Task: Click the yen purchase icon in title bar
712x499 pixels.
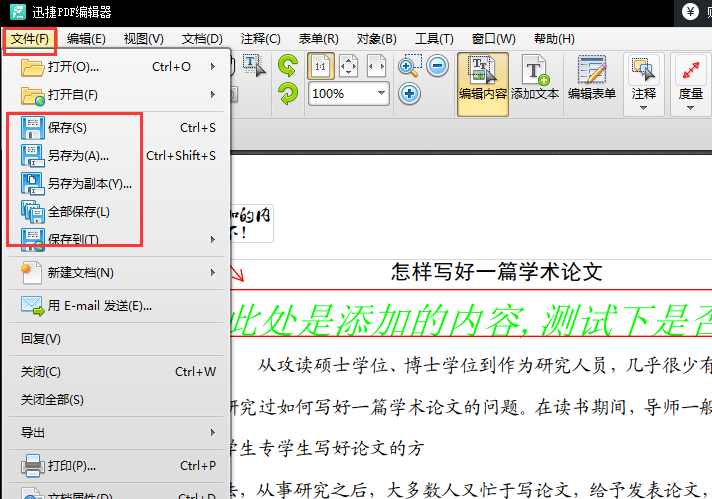Action: tap(691, 11)
